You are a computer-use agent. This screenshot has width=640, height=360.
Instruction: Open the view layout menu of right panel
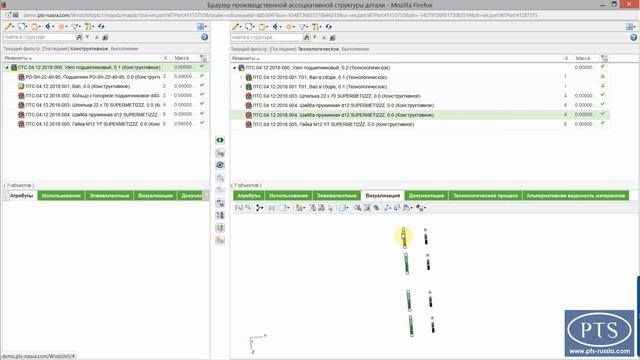pyautogui.click(x=631, y=27)
